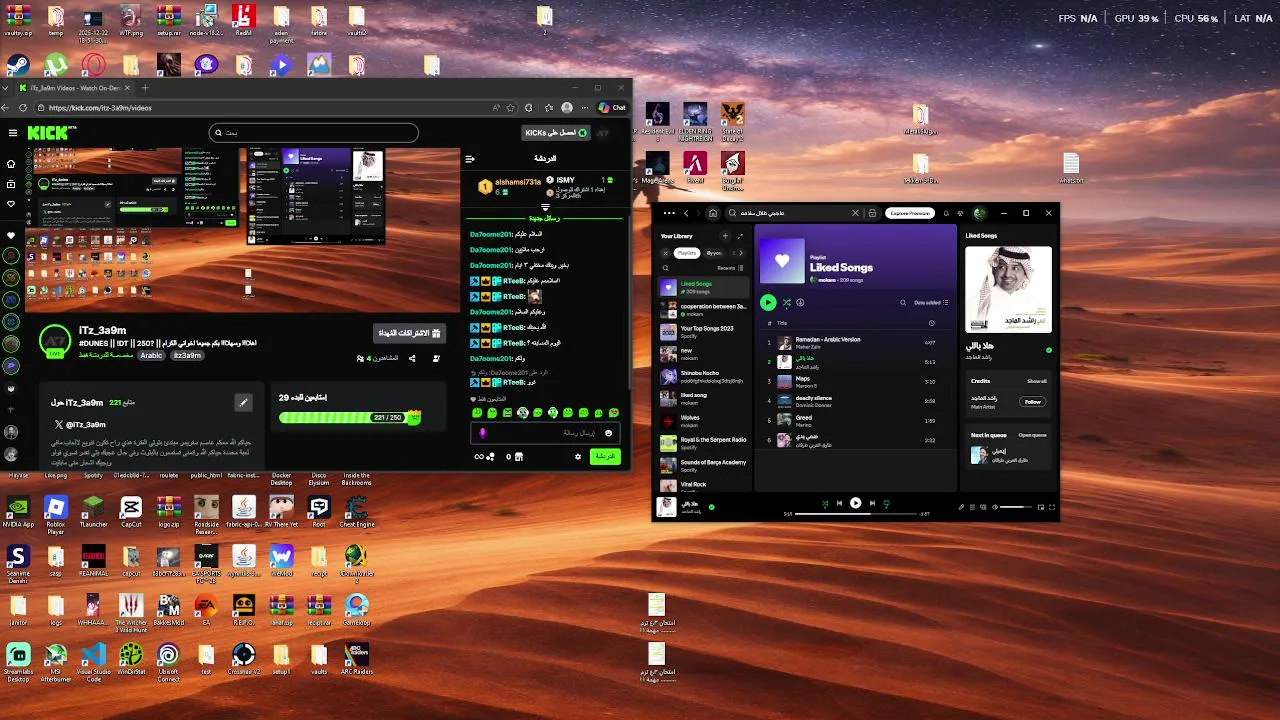
Task: Open the ARC Raiders desktop shortcut
Action: tap(357, 660)
